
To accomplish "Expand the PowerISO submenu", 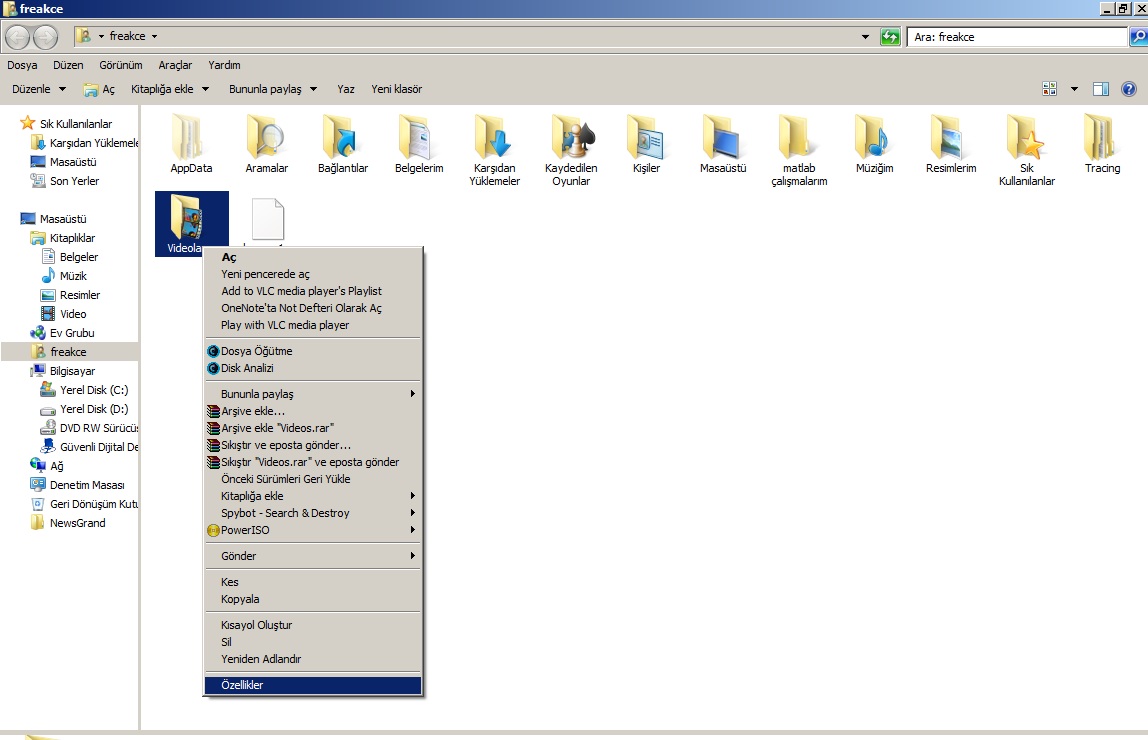I will point(315,530).
